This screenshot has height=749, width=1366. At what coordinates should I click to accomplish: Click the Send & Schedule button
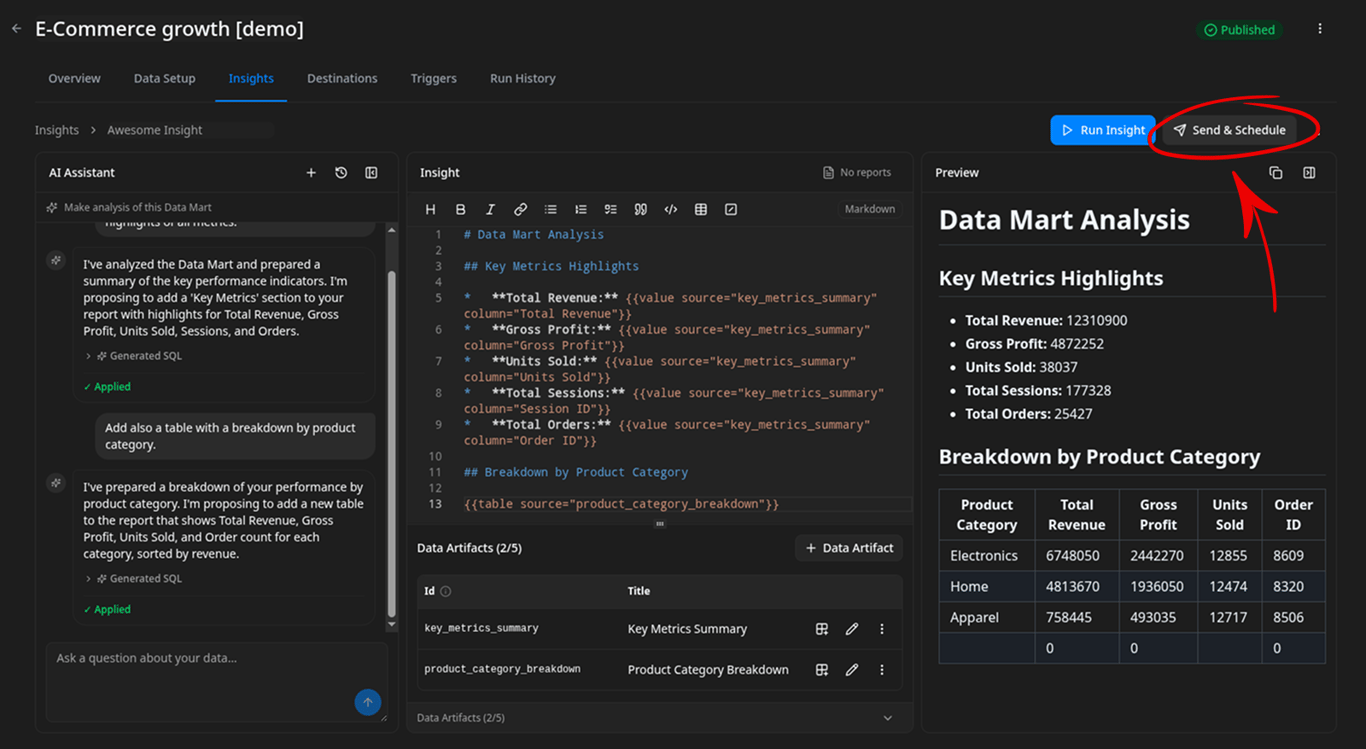1230,130
